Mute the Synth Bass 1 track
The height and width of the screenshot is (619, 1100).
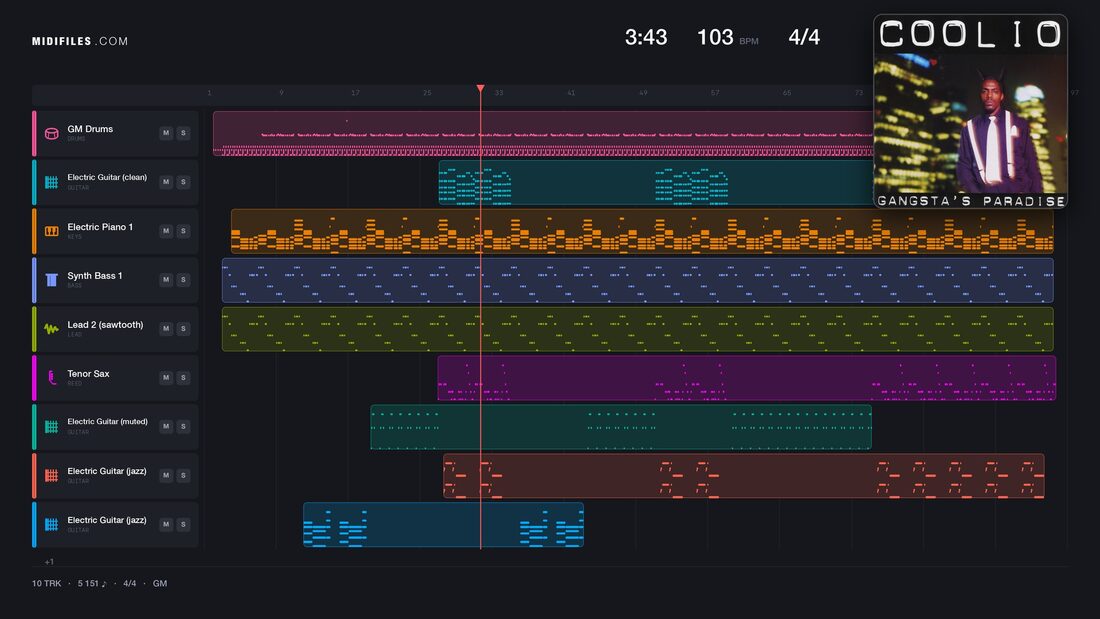pos(166,279)
